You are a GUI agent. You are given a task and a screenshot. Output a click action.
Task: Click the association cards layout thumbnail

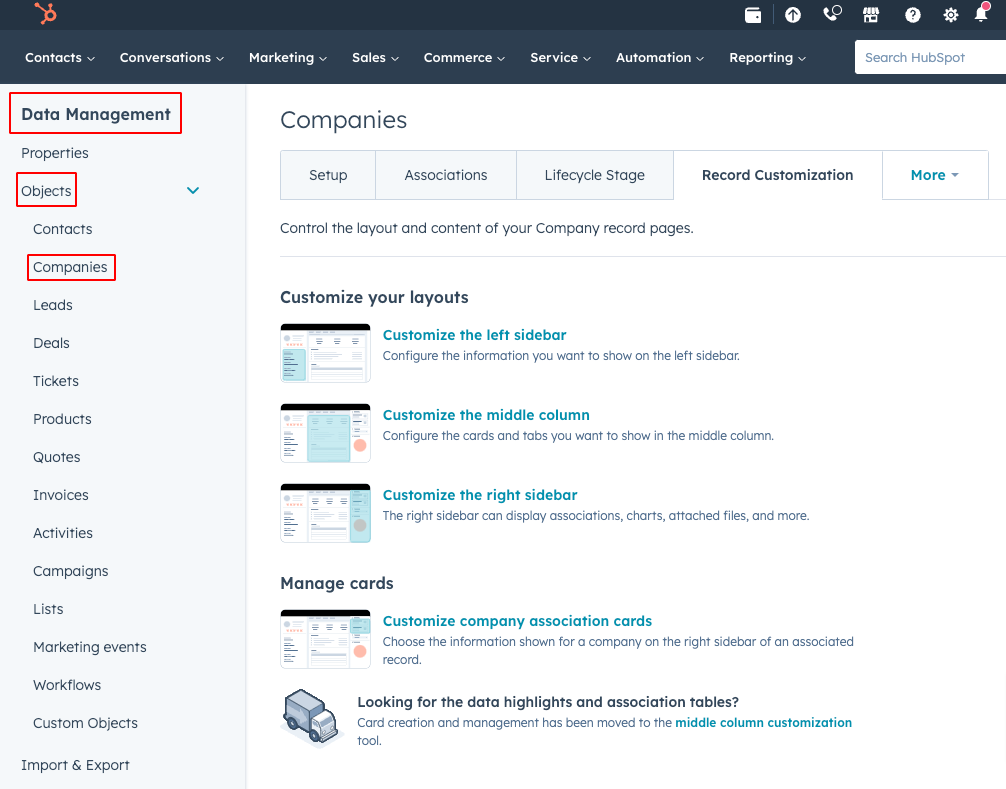(x=325, y=640)
